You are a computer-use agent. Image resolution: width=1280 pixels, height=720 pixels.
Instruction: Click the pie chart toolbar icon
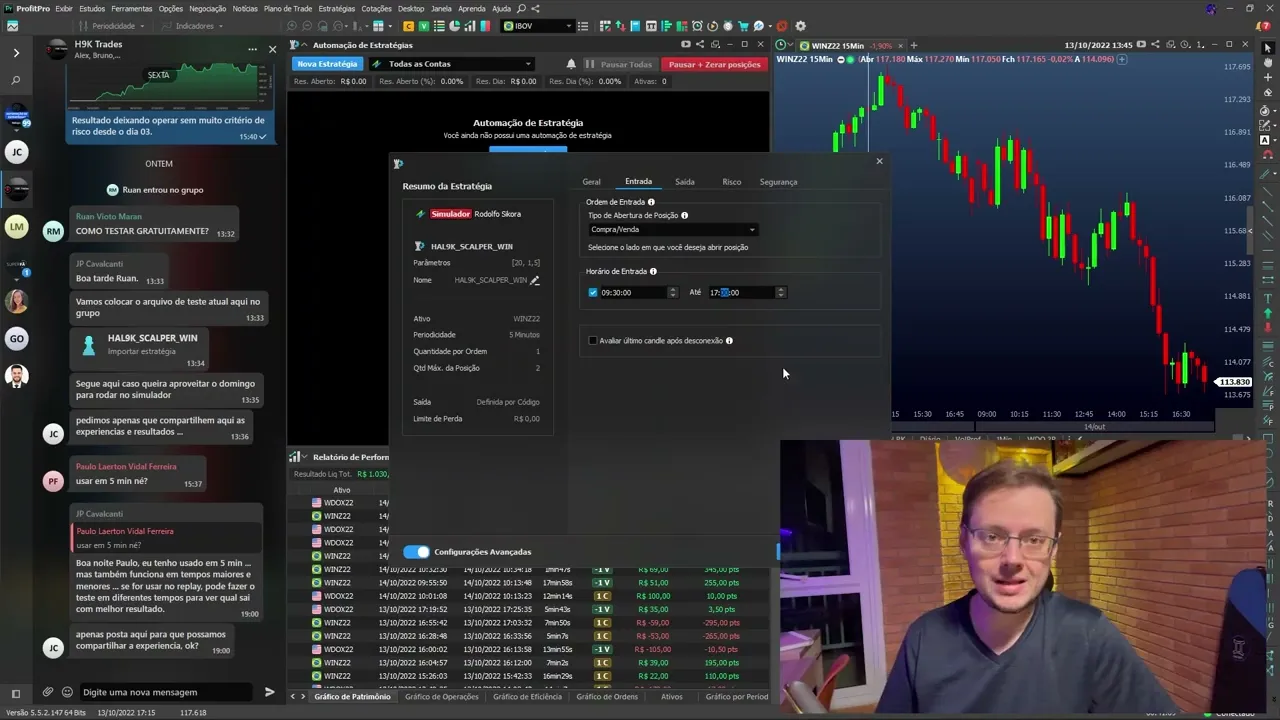pos(455,26)
